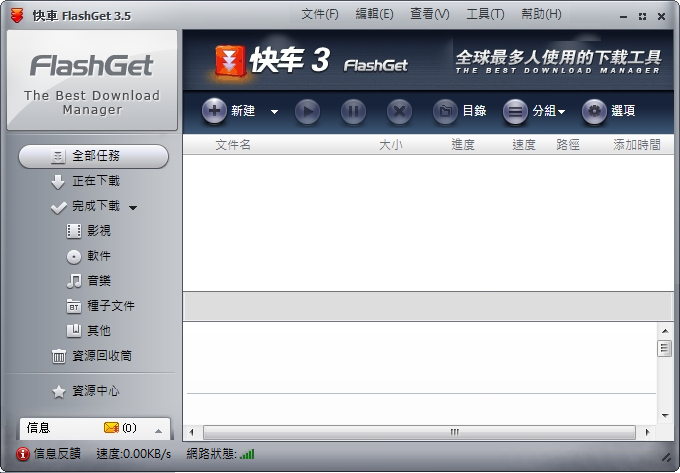Screen dimensions: 680x473
Task: Expand the 信息 panel arrow
Action: 158,431
